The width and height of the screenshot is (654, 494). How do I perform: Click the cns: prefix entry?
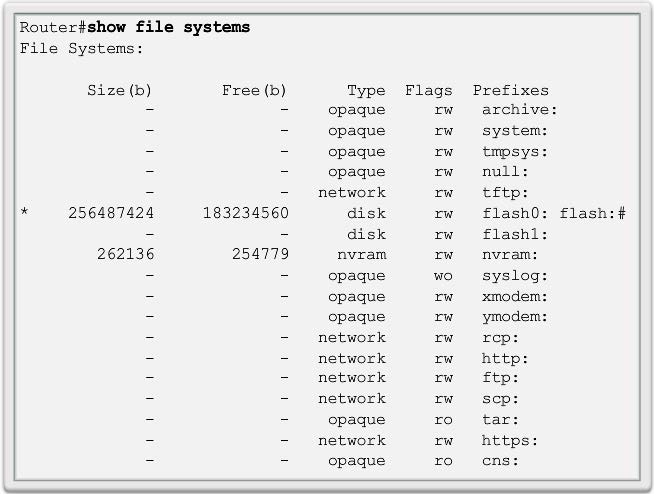(500, 461)
